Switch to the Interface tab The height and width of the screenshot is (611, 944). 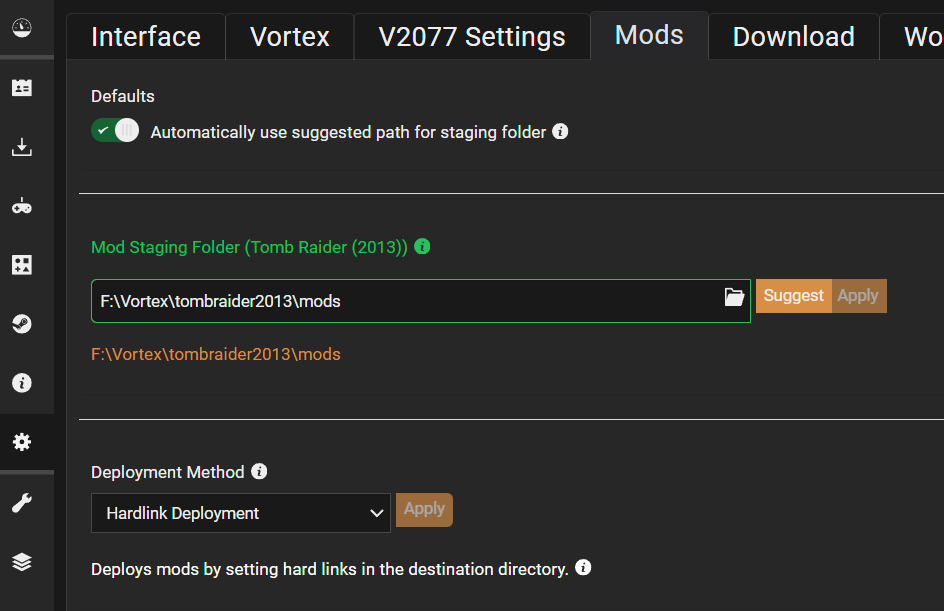pyautogui.click(x=146, y=37)
